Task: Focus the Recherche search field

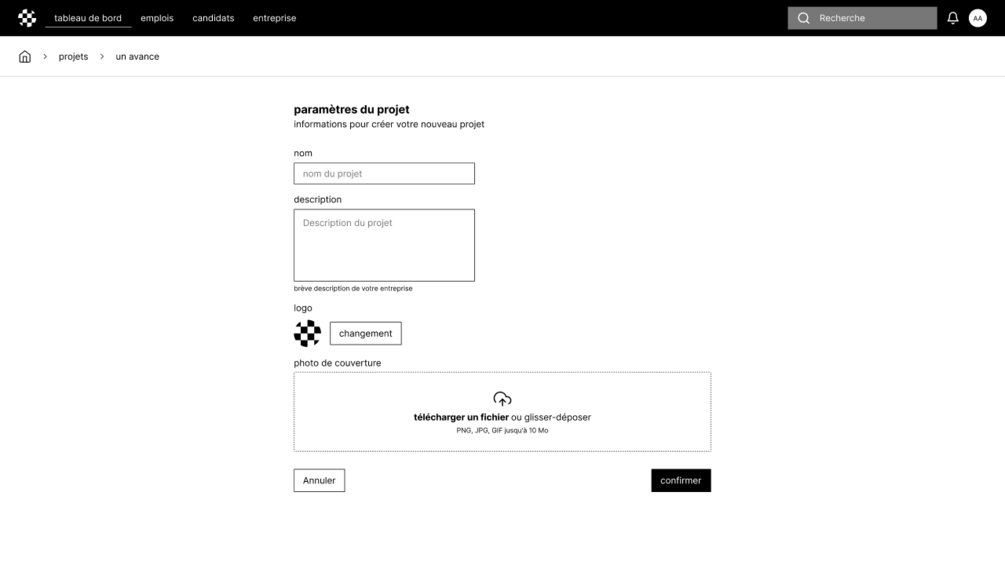Action: (862, 18)
